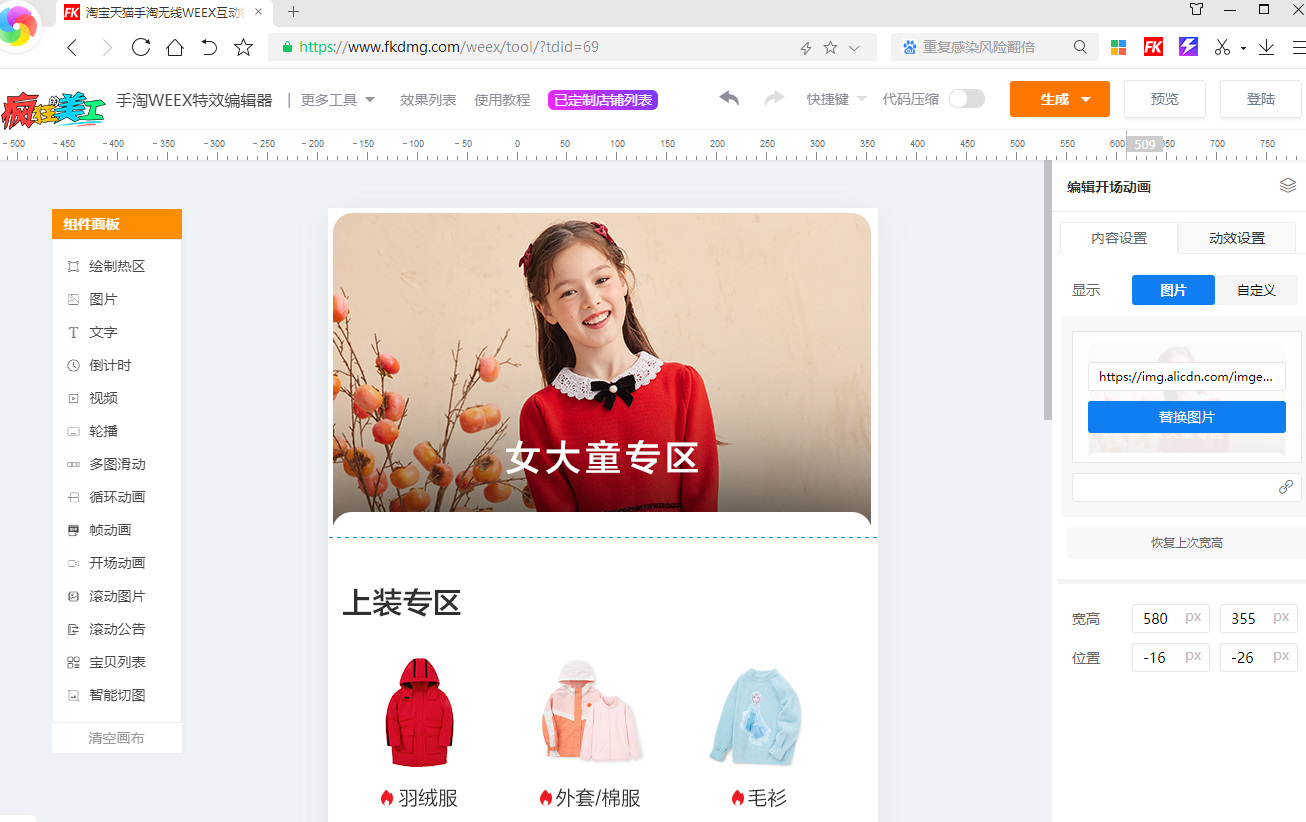Screen dimensions: 1306x822
Task: Click the 倒计时 countdown clock icon
Action: coord(73,365)
